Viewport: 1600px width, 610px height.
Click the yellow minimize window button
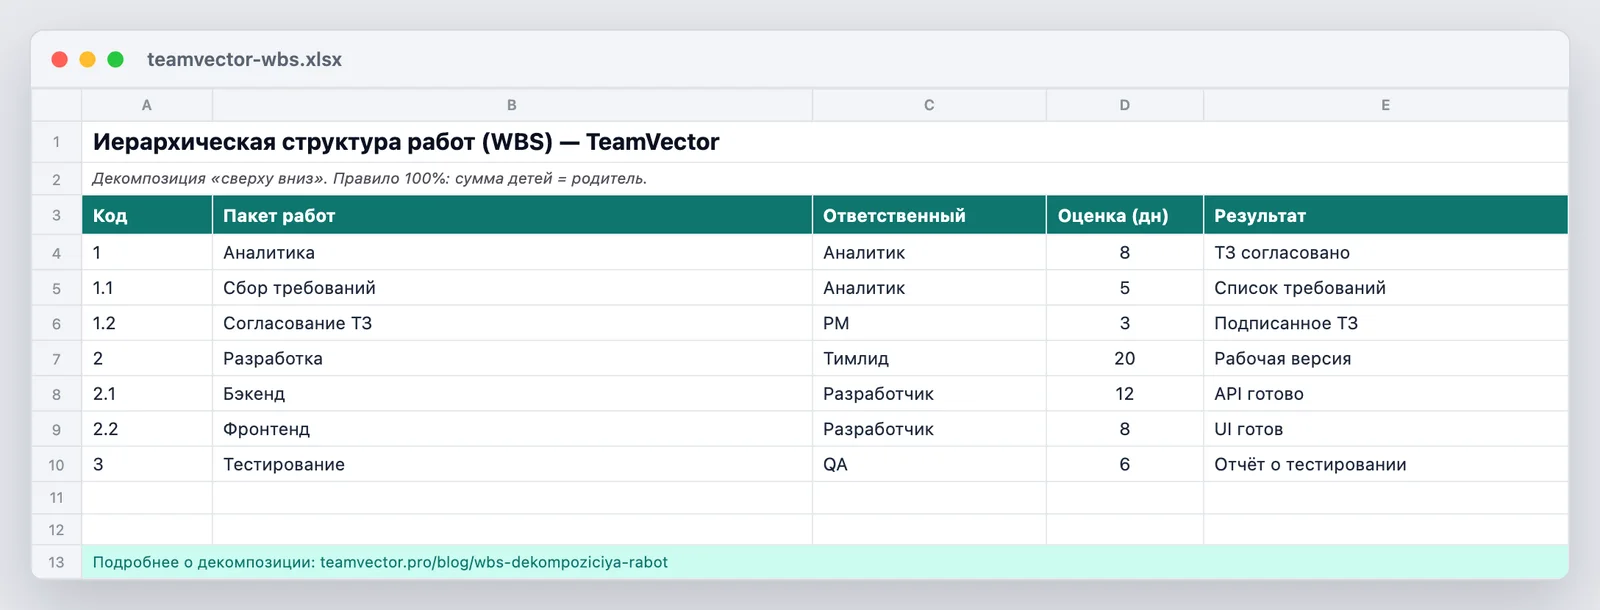[x=88, y=59]
